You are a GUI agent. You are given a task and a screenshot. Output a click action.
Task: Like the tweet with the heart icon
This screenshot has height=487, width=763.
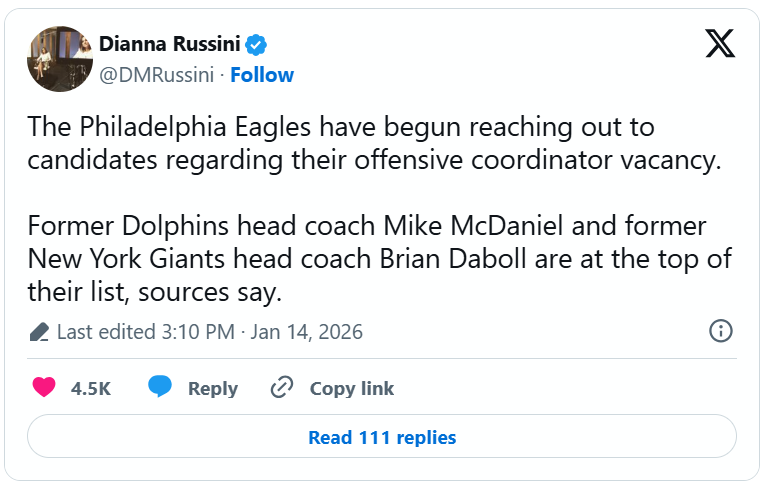pyautogui.click(x=44, y=388)
